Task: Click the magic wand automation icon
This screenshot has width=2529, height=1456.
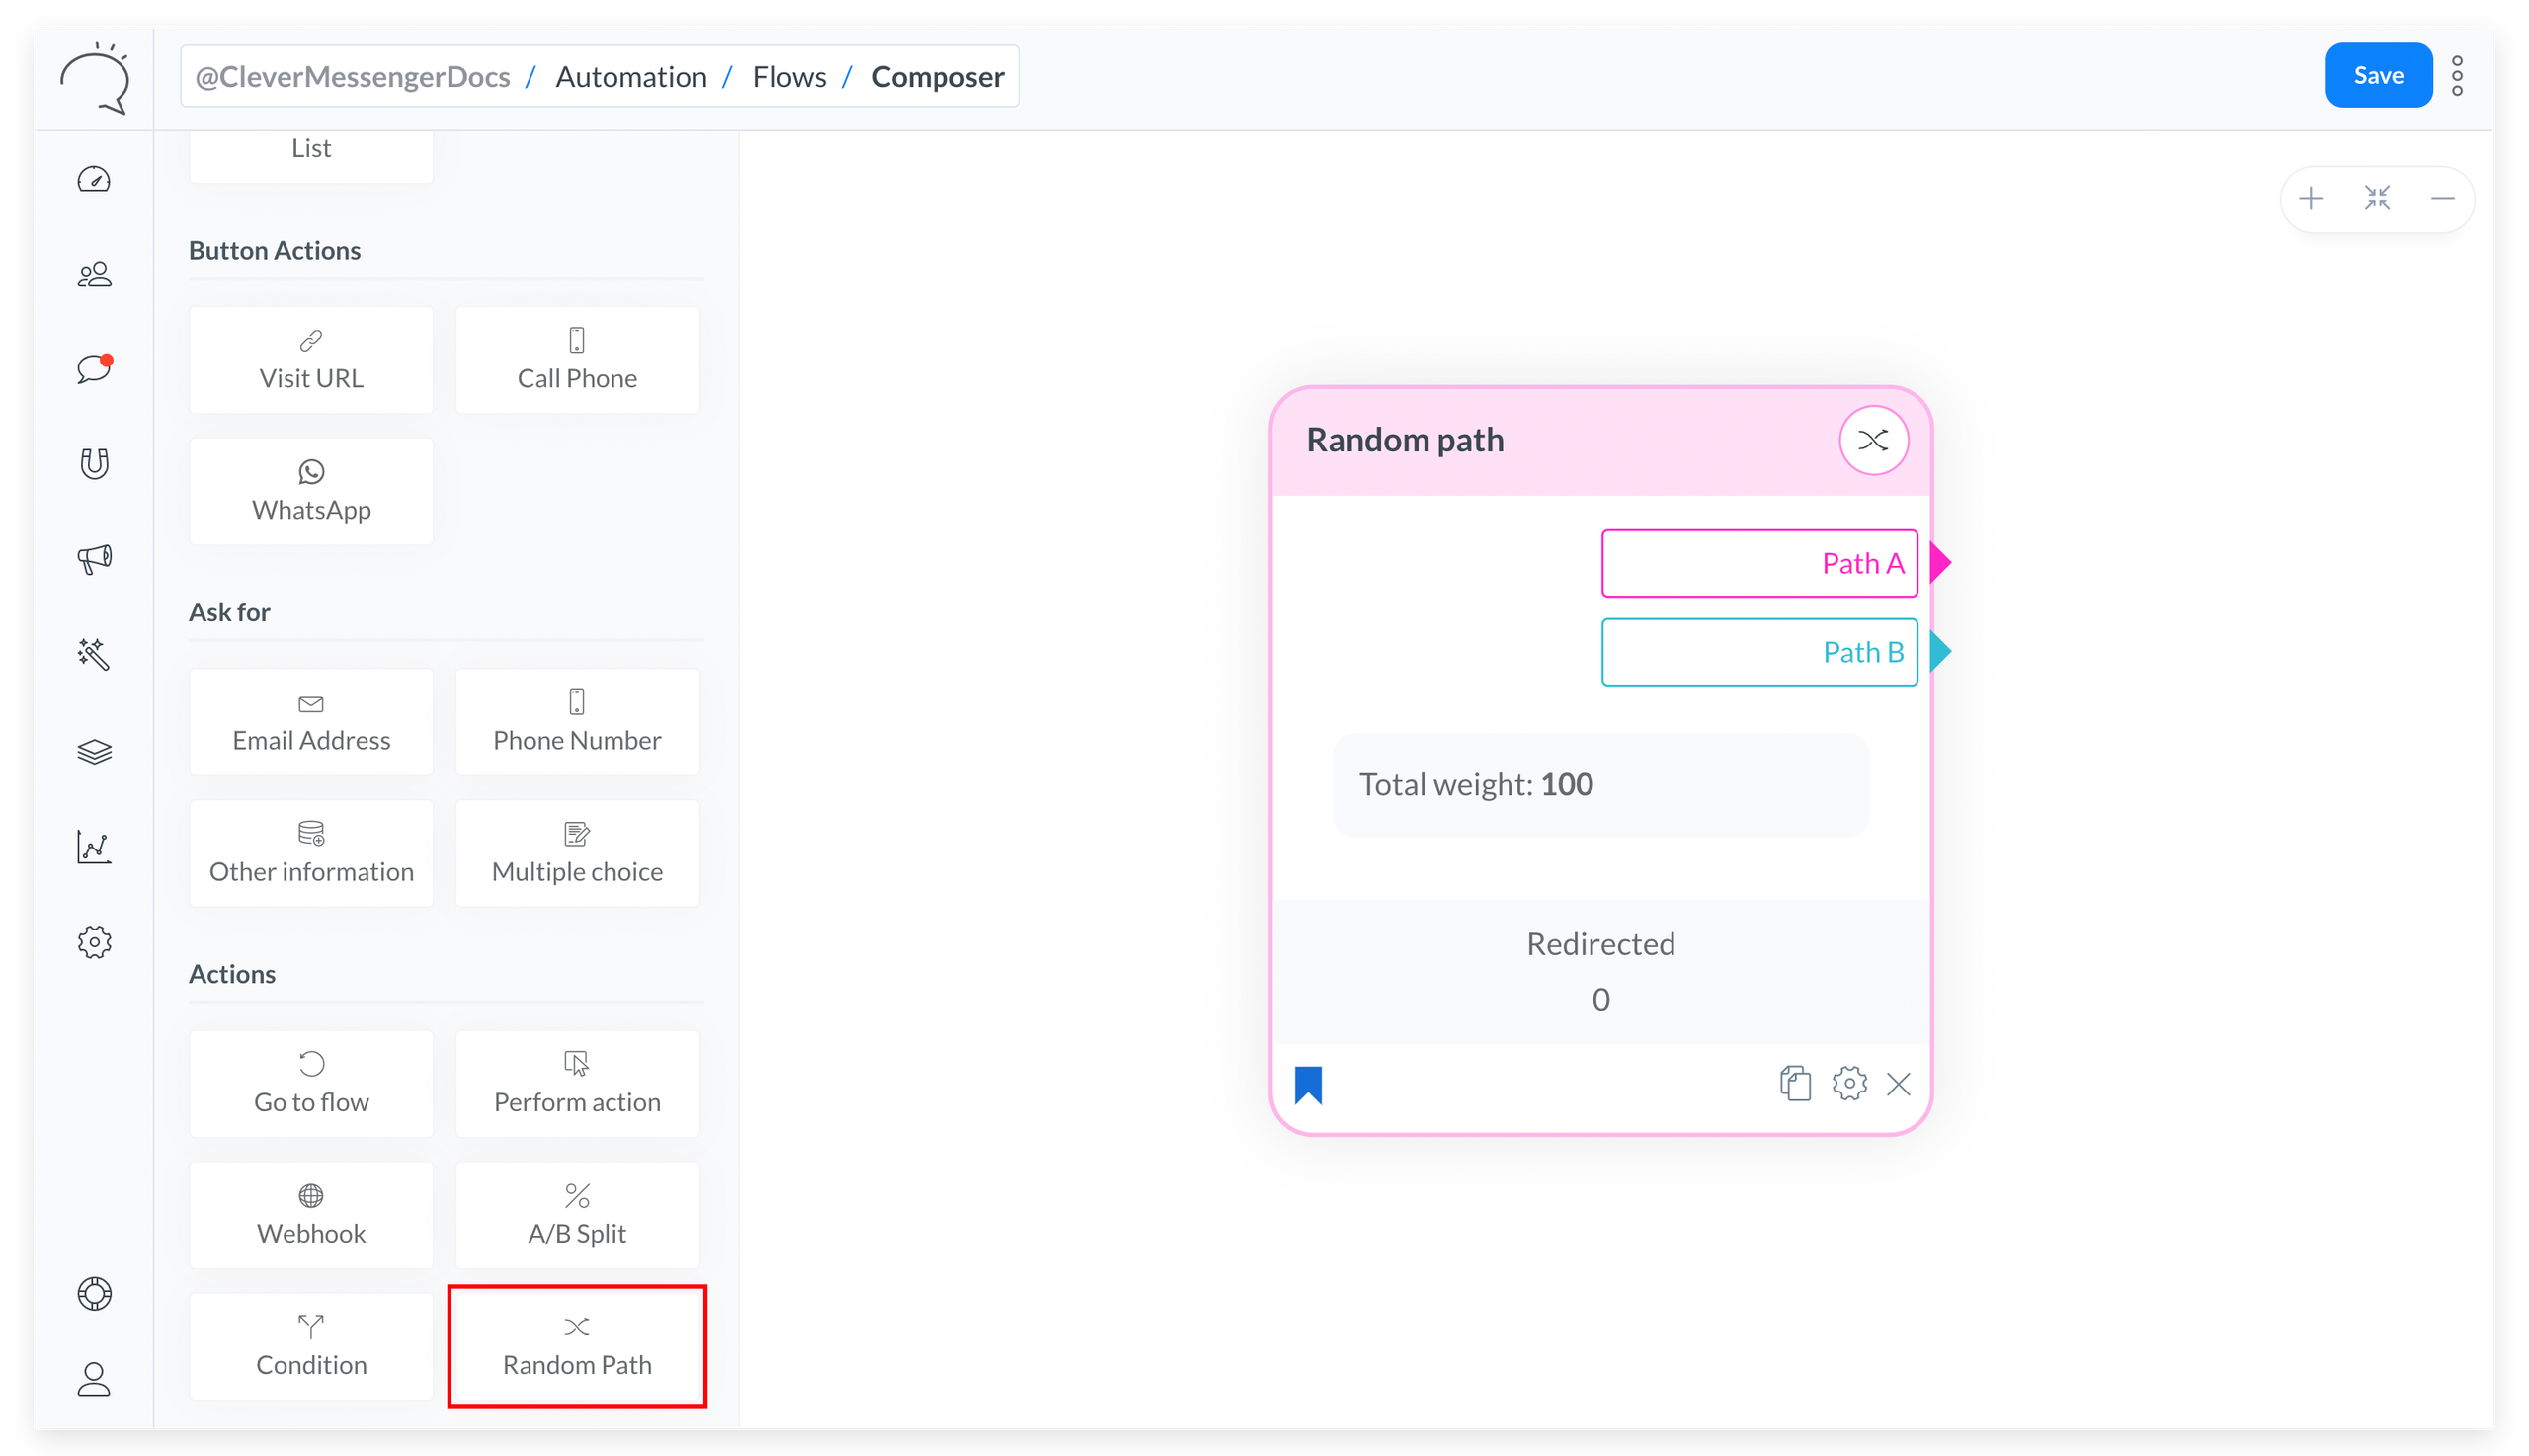Action: click(x=94, y=654)
